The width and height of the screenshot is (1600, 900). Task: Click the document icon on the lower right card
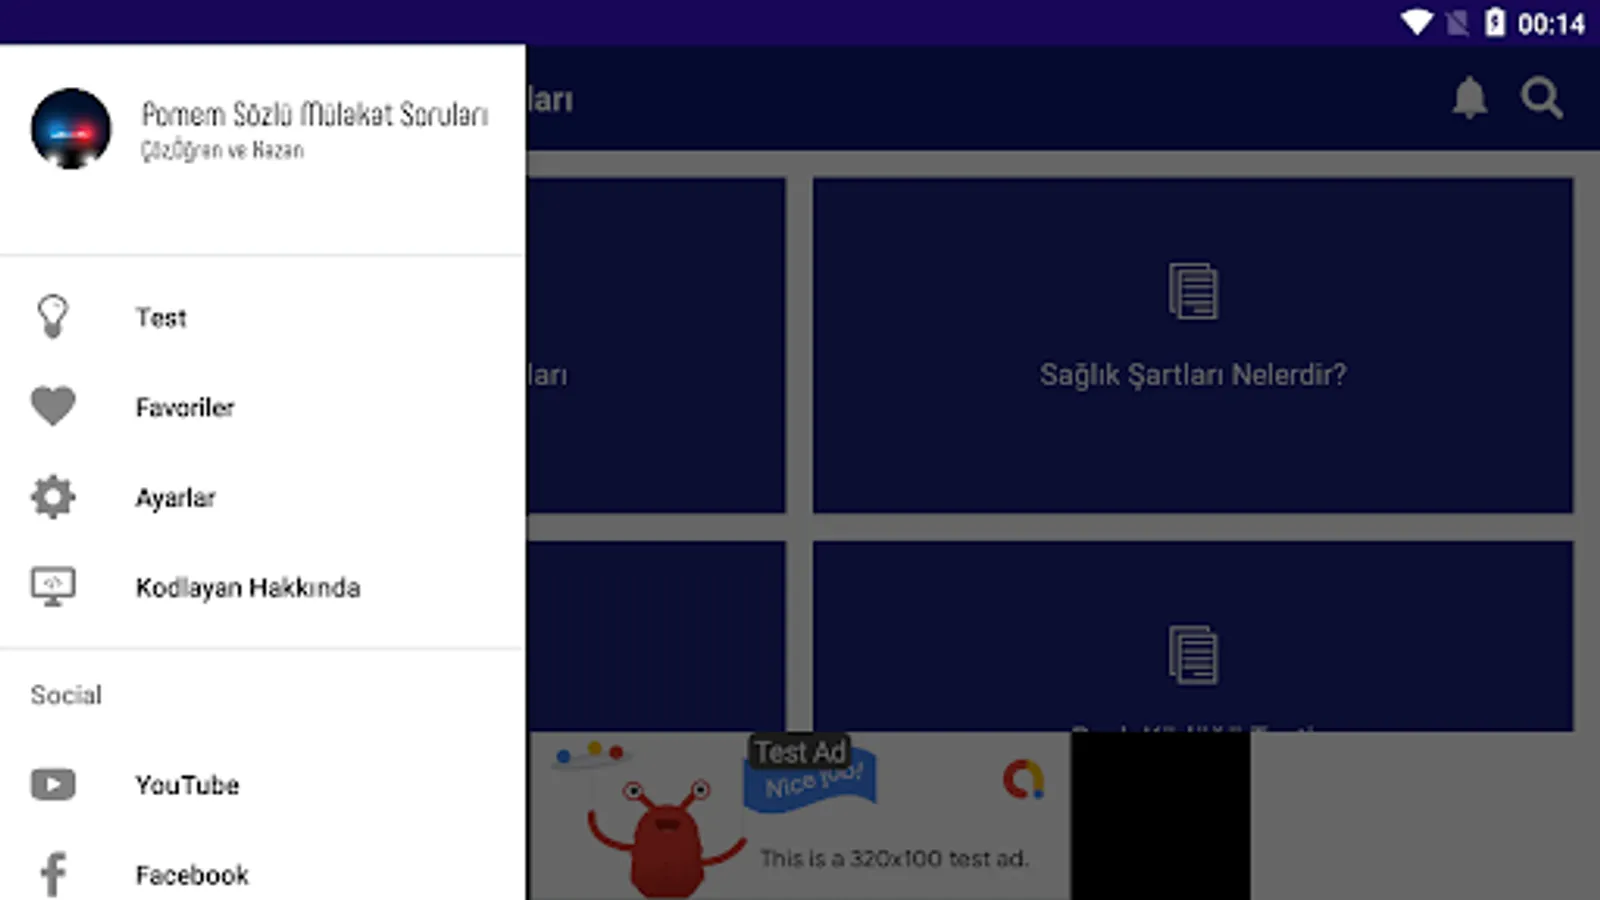point(1193,655)
